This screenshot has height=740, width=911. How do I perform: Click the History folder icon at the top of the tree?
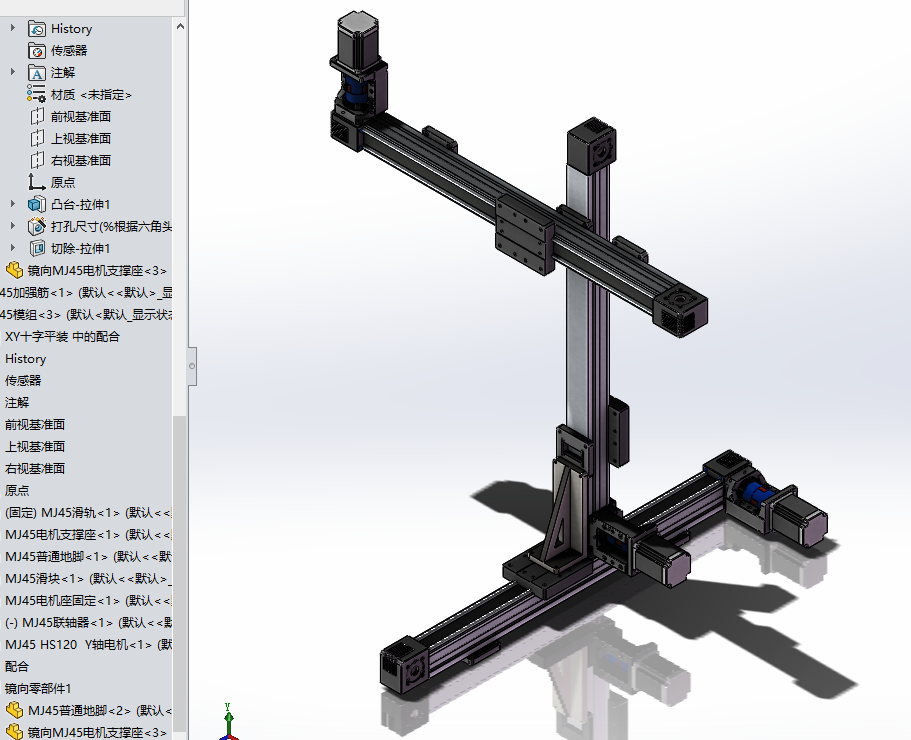37,28
